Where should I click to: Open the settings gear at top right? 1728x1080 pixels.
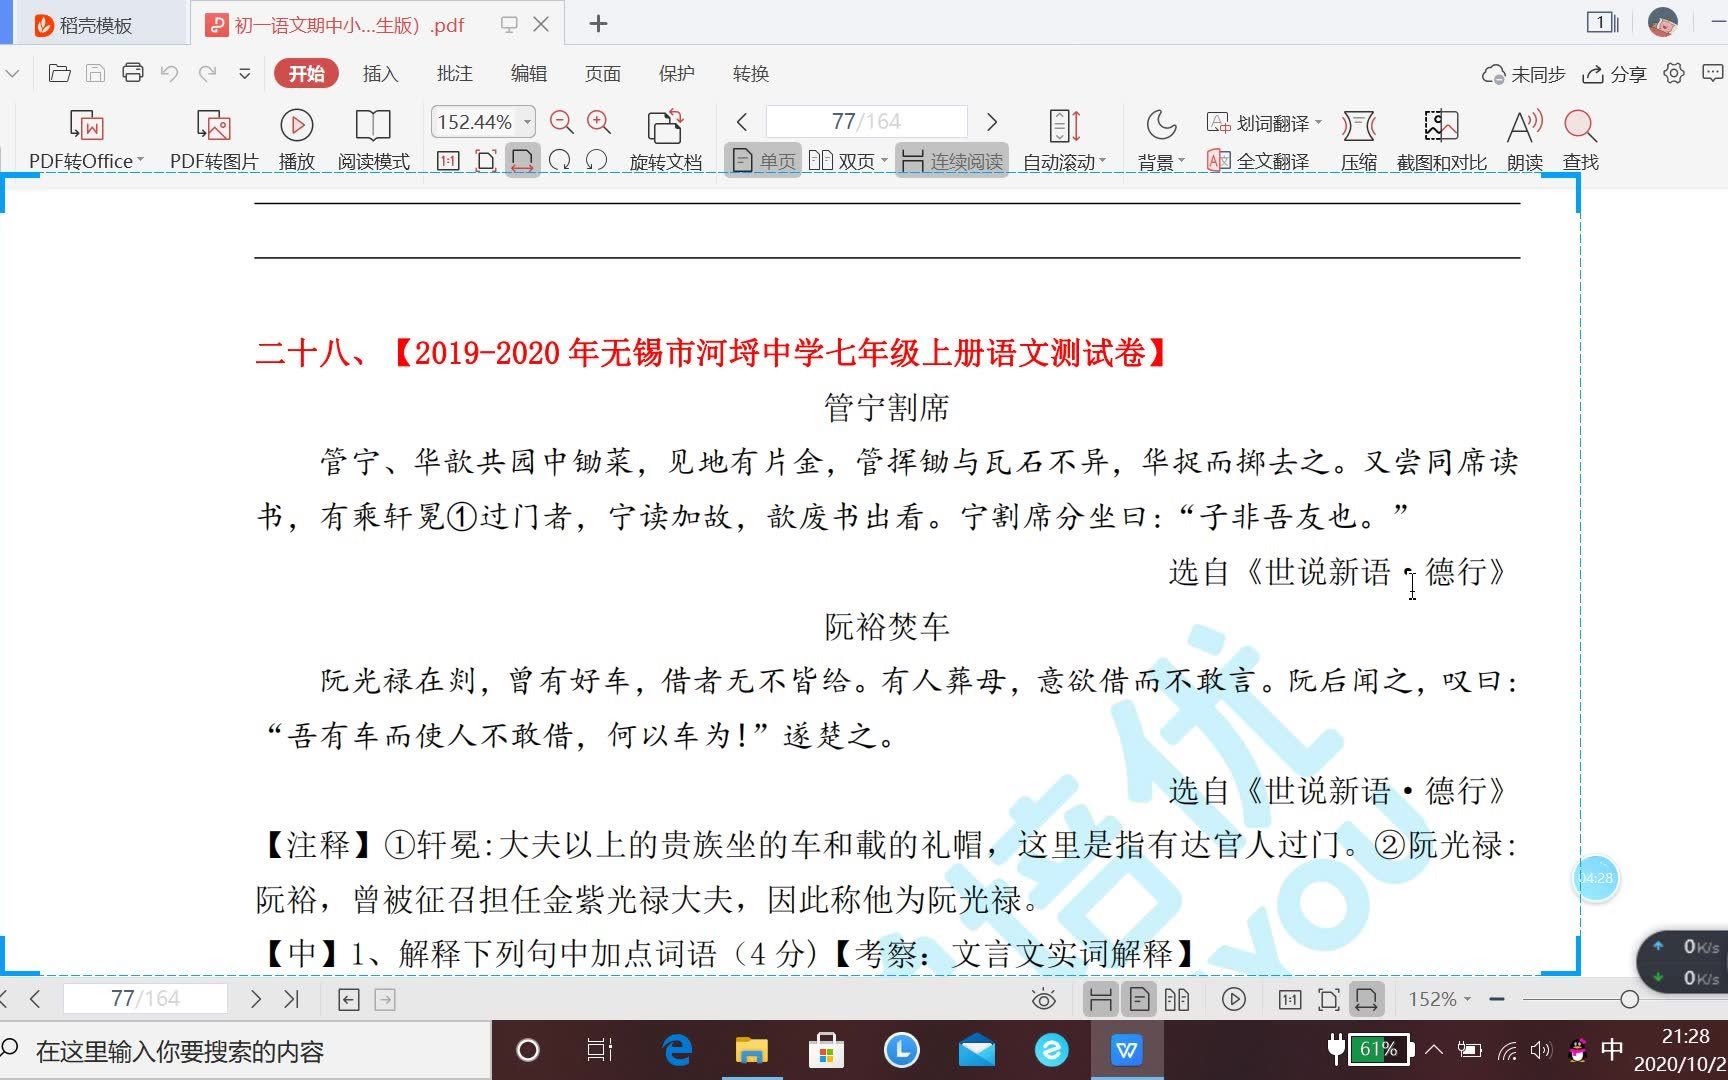(1674, 73)
